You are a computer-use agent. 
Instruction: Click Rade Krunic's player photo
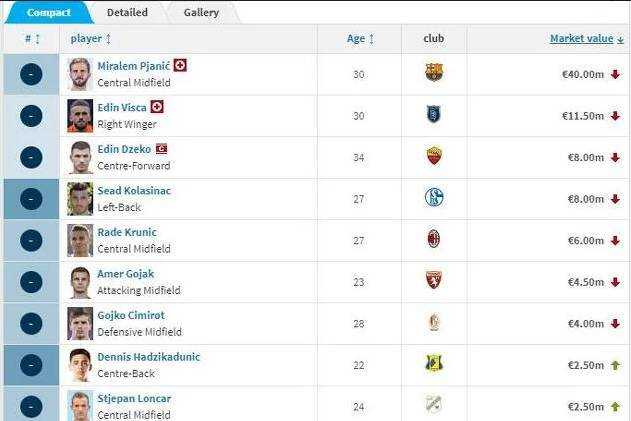click(80, 240)
